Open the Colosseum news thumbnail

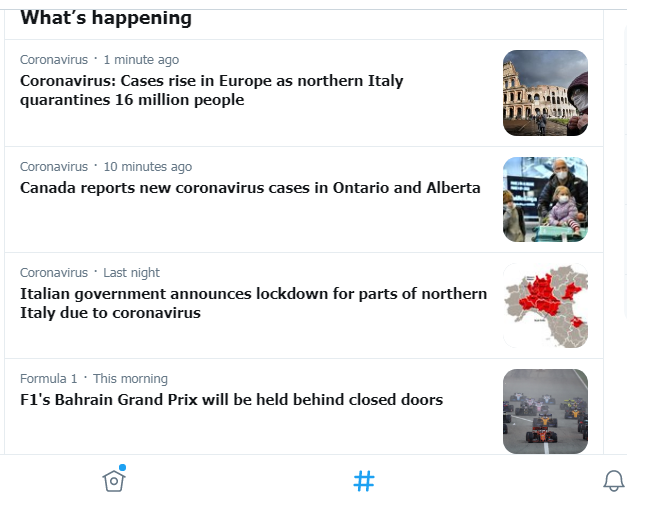pyautogui.click(x=546, y=93)
